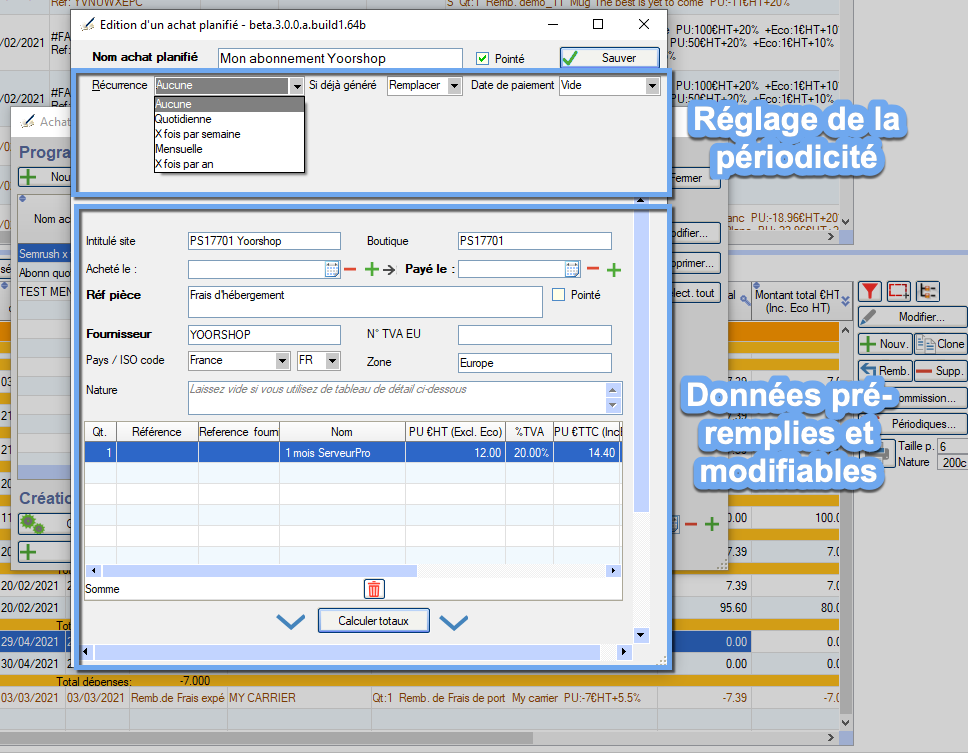This screenshot has width=968, height=753.
Task: Click the calendar icon in Acheté le field
Action: pyautogui.click(x=332, y=269)
